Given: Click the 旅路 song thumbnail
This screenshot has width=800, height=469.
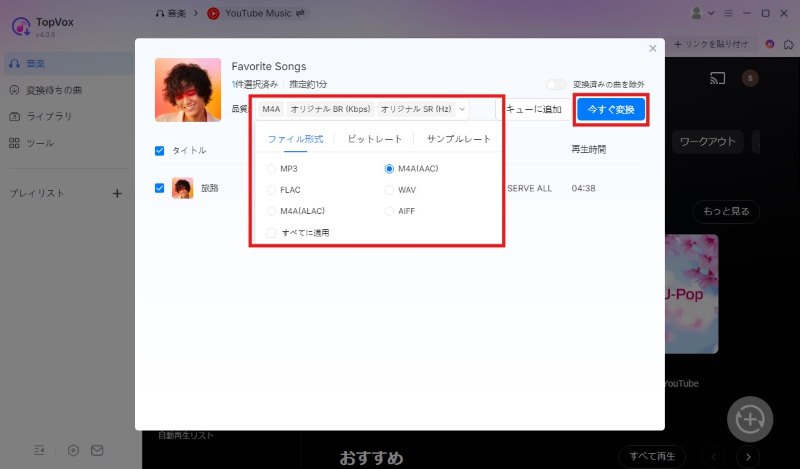Looking at the screenshot, I should [x=183, y=188].
